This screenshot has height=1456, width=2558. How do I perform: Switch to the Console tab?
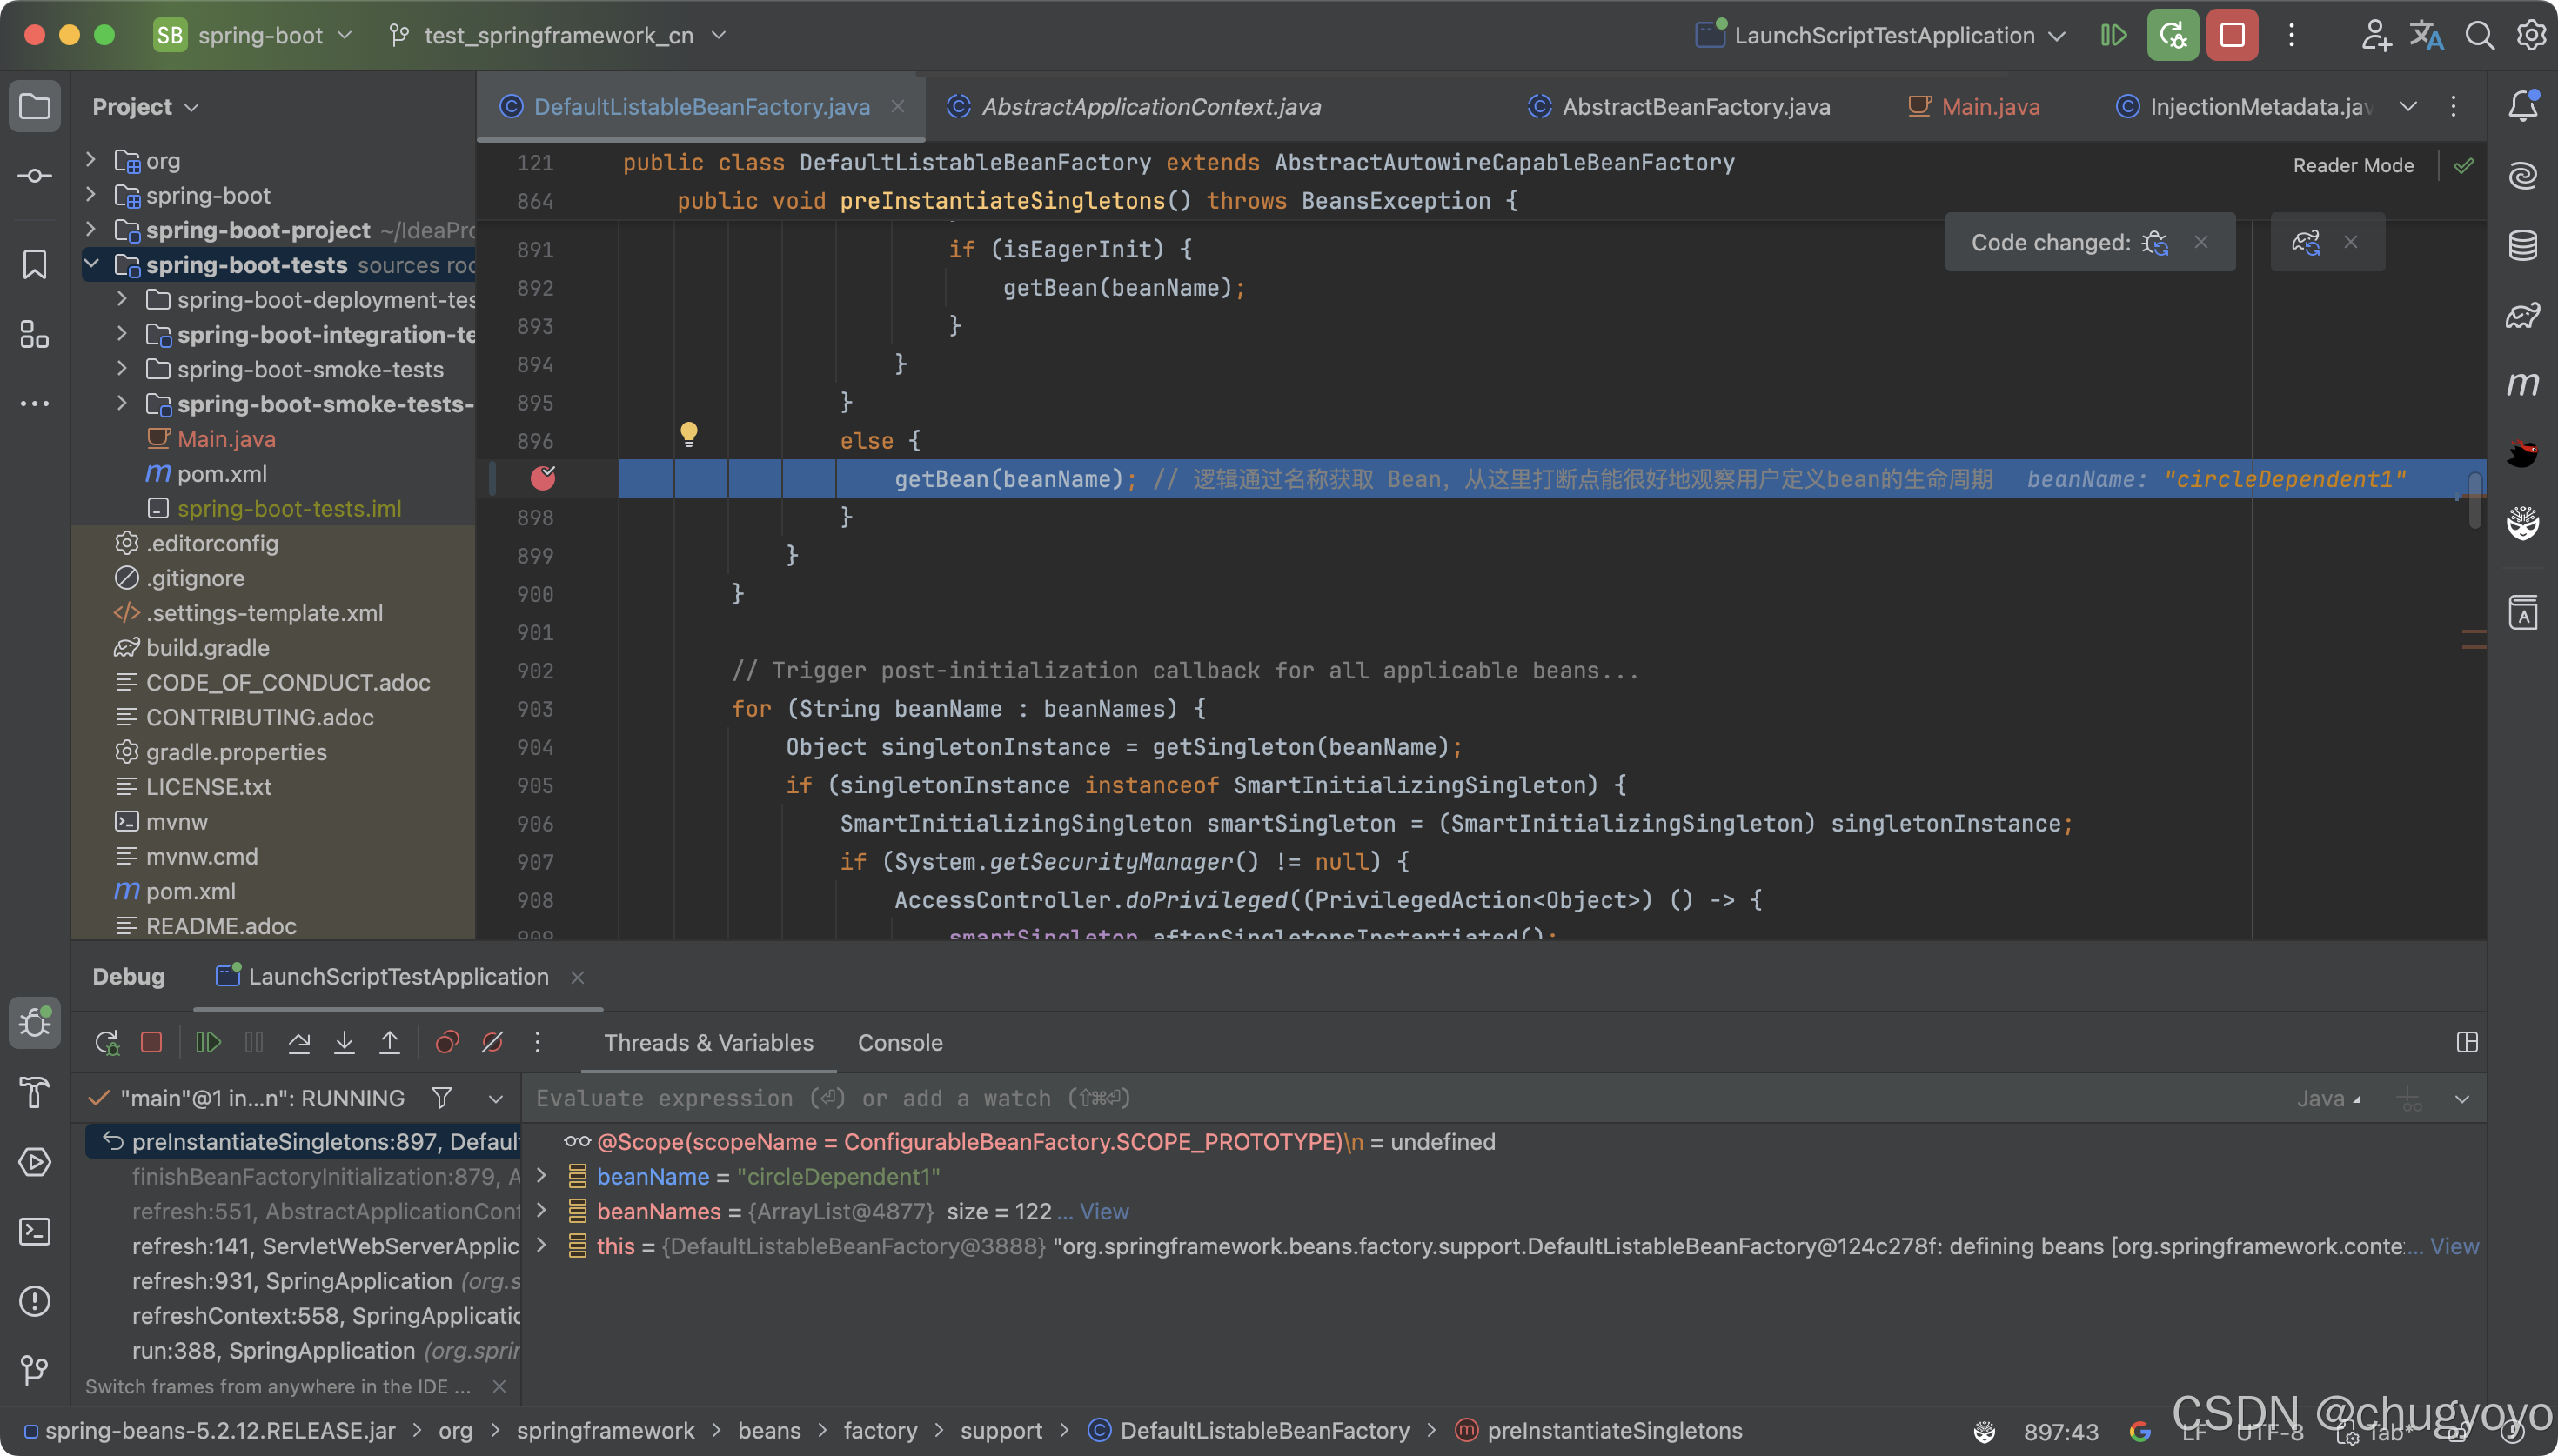tap(899, 1043)
